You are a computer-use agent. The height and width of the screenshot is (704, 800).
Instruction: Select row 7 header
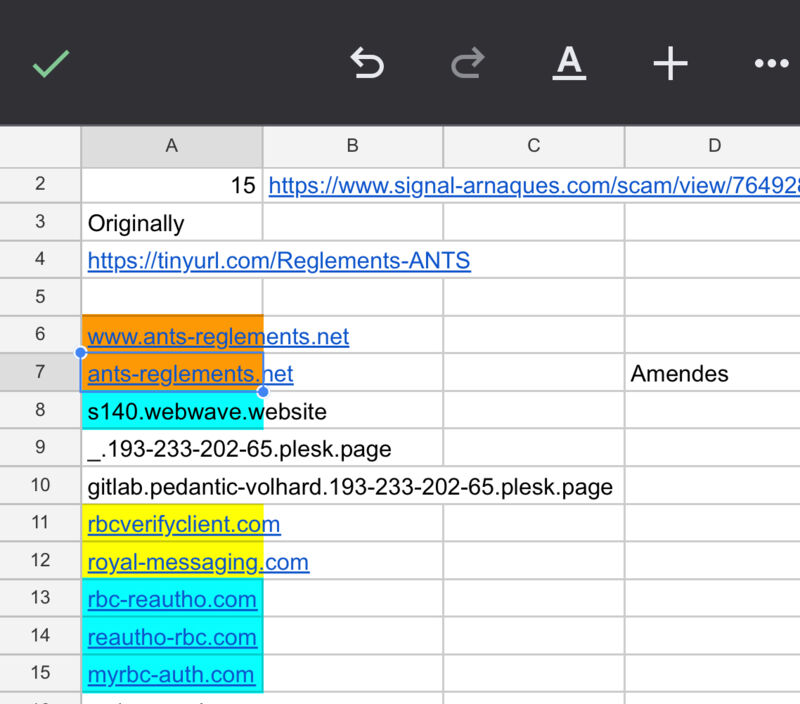(40, 372)
